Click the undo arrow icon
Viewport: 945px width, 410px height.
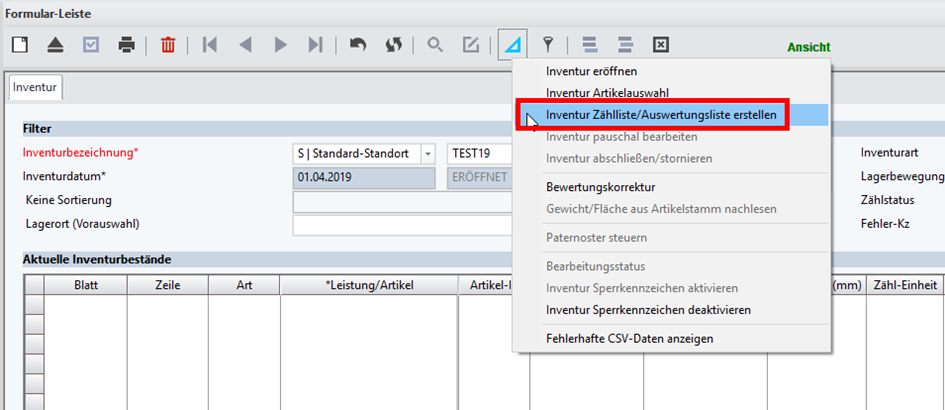coord(357,45)
